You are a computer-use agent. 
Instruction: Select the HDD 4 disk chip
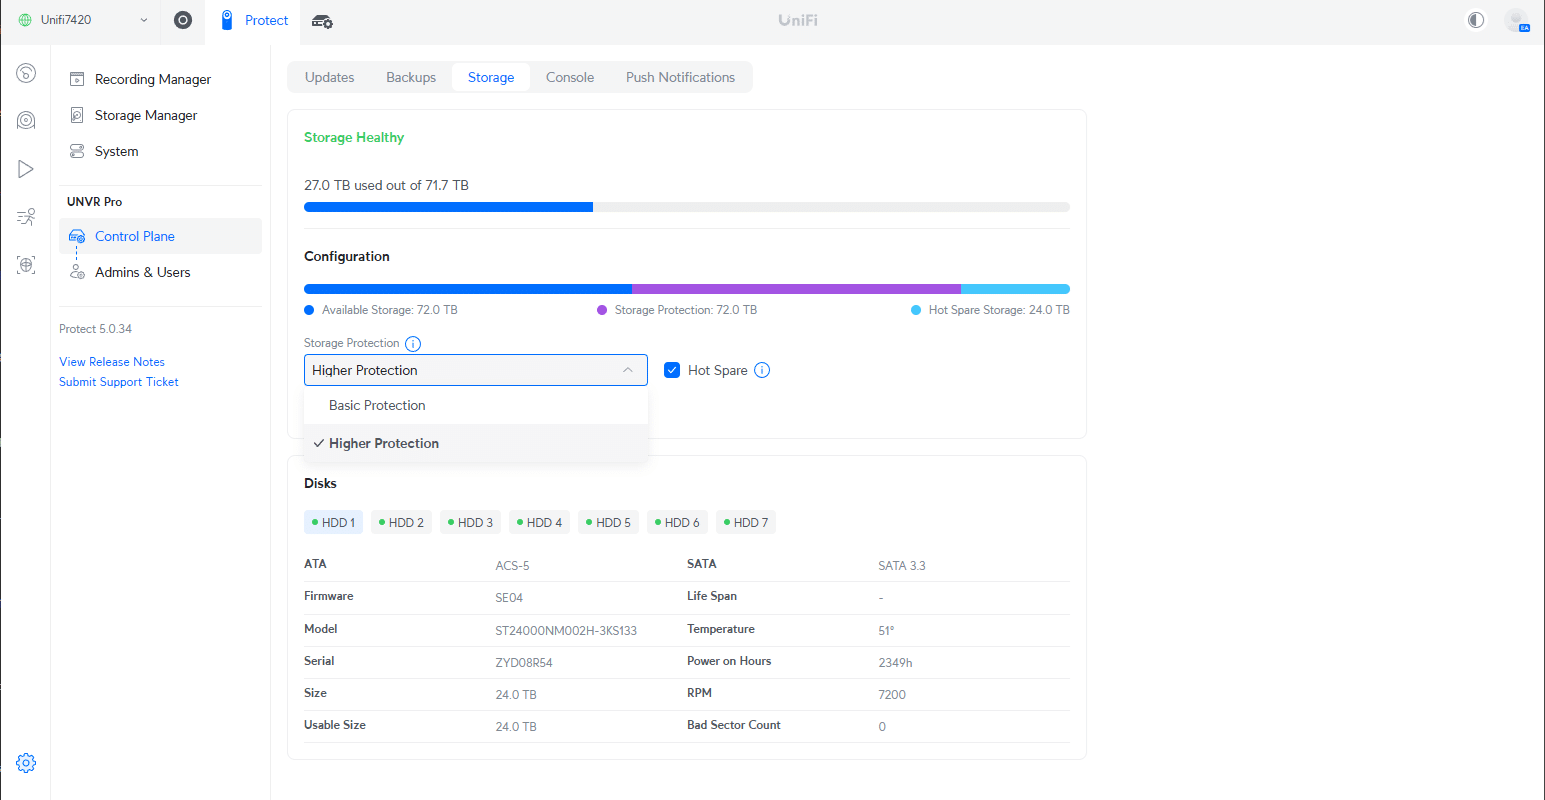point(539,522)
